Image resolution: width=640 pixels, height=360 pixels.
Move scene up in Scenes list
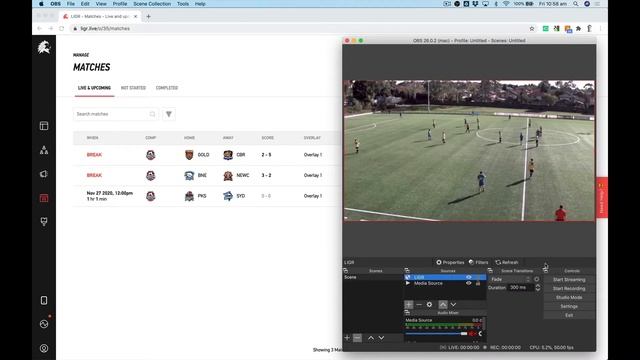pos(371,338)
